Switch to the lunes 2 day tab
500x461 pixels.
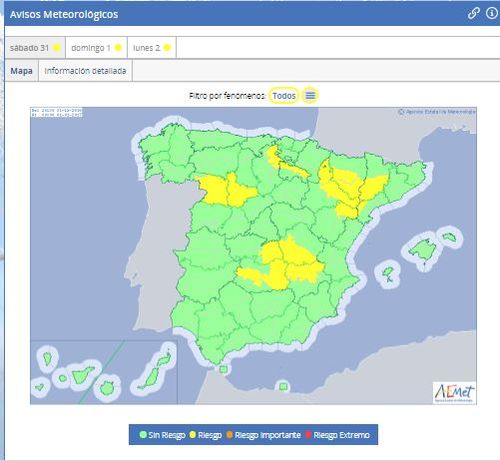click(x=152, y=48)
